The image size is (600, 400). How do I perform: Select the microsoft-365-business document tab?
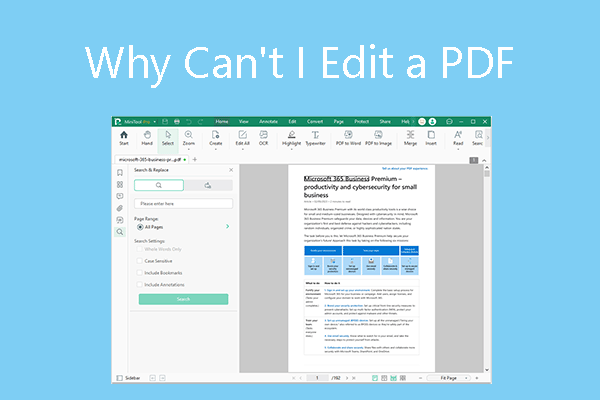click(152, 159)
